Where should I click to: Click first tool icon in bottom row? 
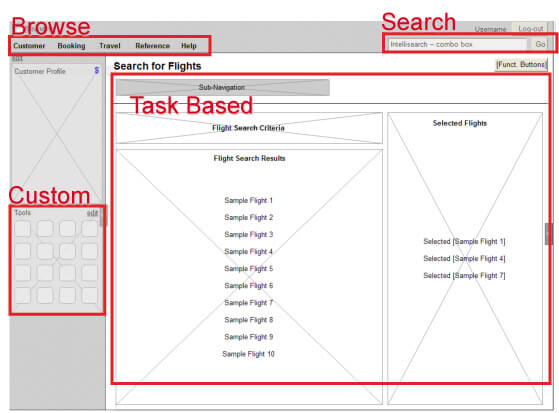(22, 296)
